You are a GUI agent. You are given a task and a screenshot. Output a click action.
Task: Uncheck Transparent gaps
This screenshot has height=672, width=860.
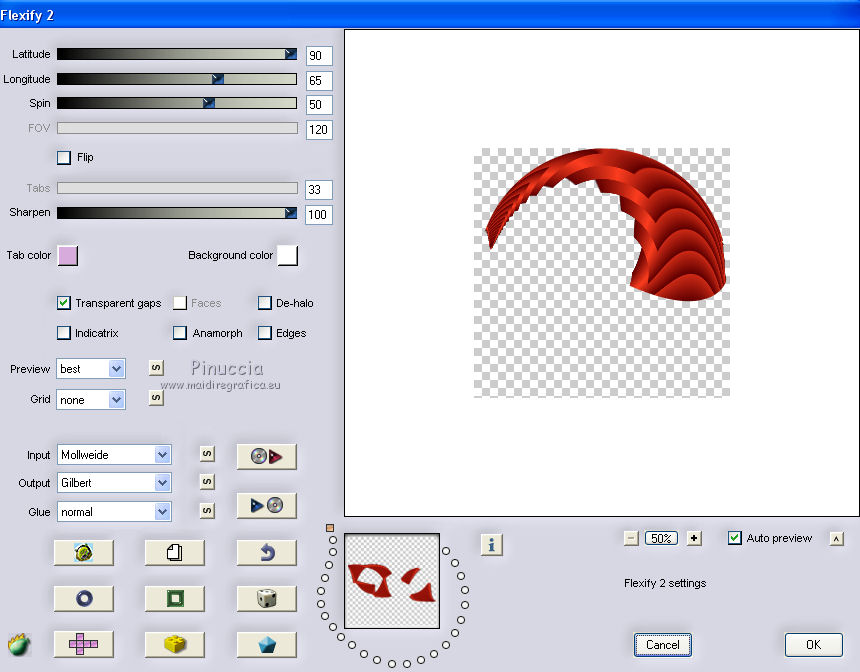pos(64,303)
